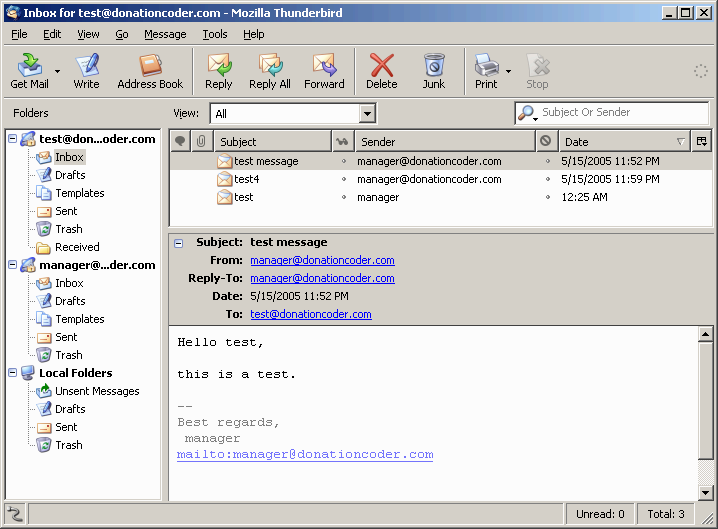The image size is (718, 529).
Task: Toggle read status dot for 'test4' message
Action: pyautogui.click(x=343, y=179)
